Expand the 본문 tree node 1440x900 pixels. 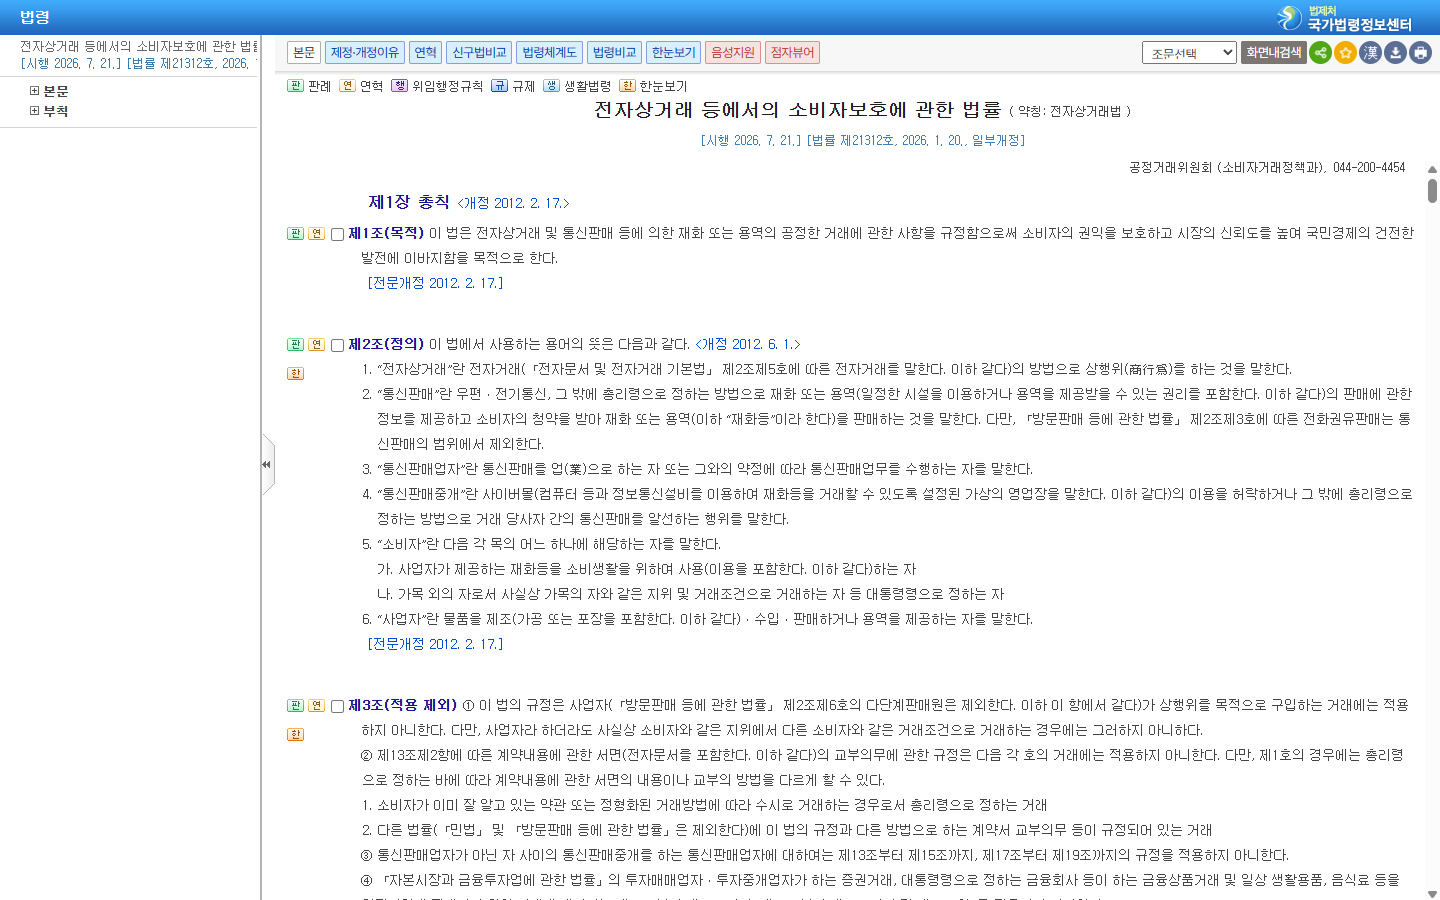tap(34, 91)
